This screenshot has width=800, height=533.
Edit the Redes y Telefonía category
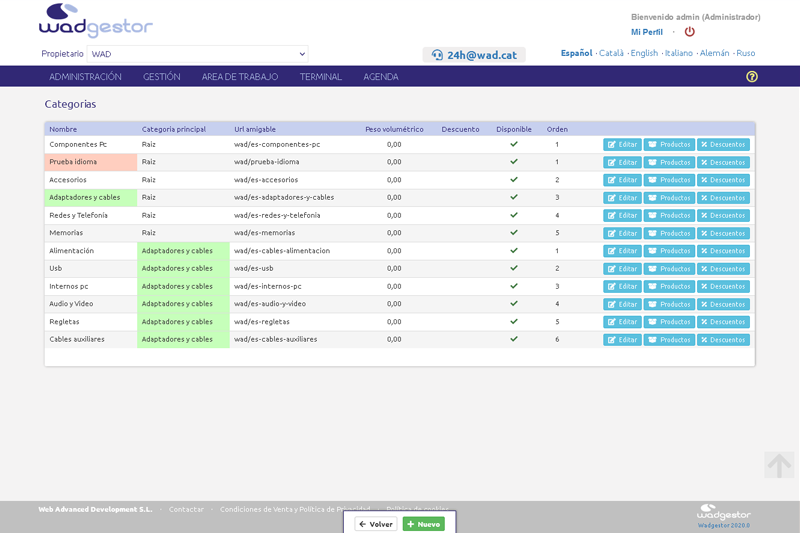(x=622, y=215)
